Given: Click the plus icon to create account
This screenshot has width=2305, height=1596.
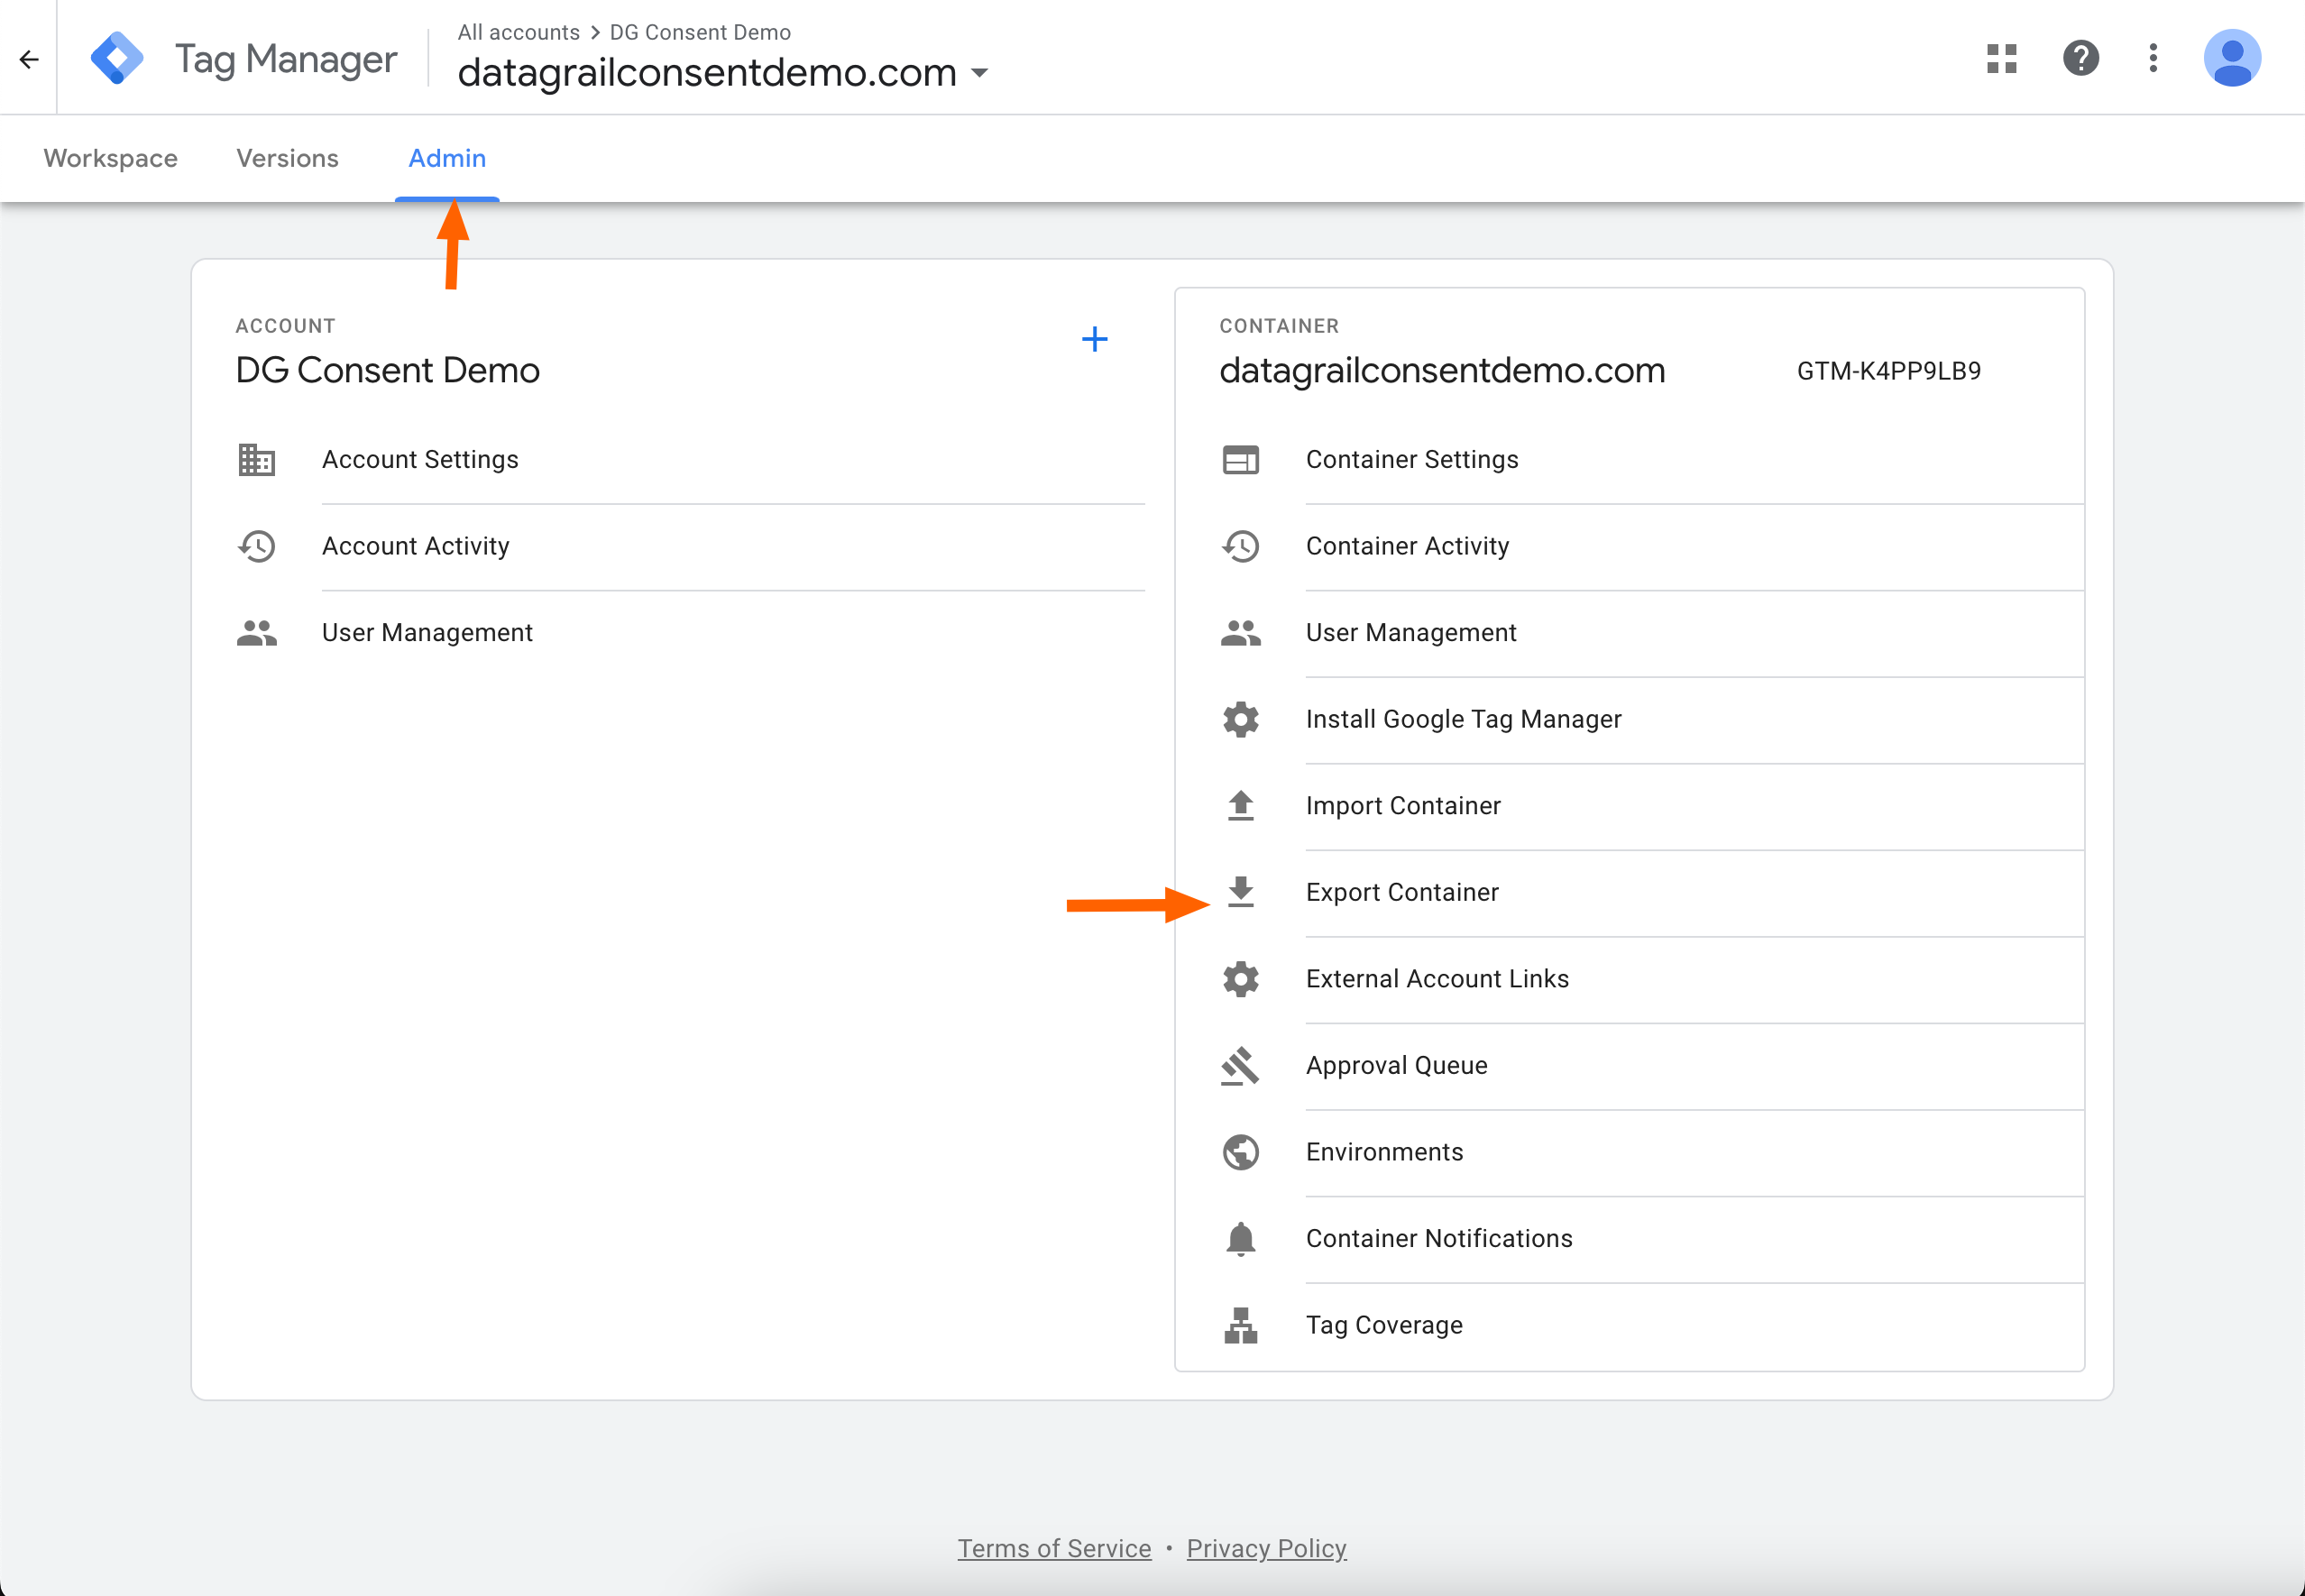Looking at the screenshot, I should [1094, 339].
